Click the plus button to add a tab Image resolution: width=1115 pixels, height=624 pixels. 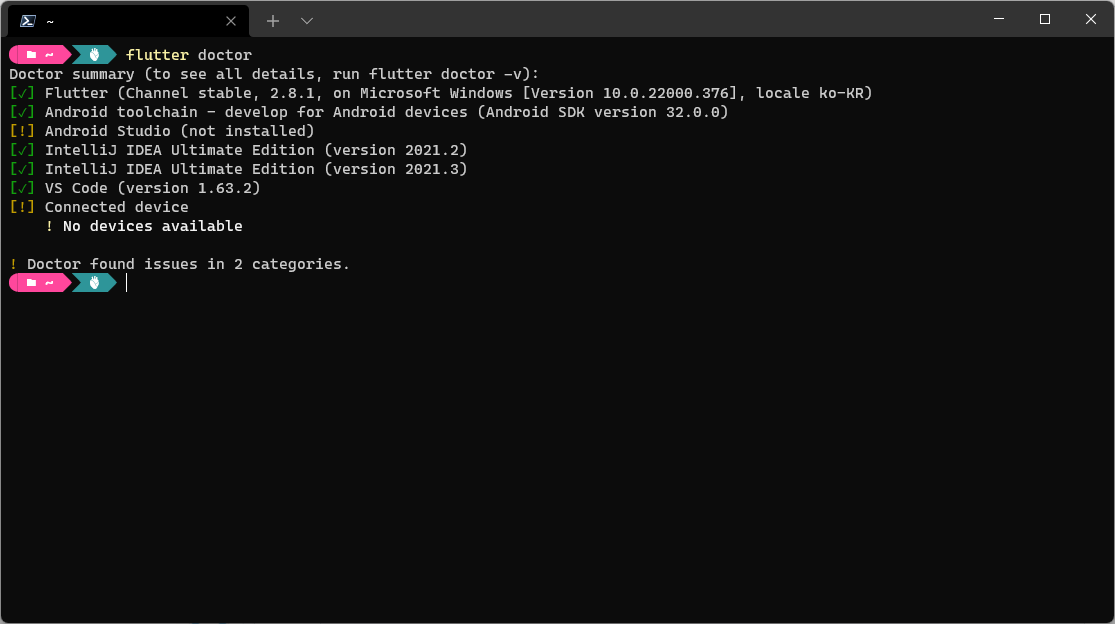272,20
